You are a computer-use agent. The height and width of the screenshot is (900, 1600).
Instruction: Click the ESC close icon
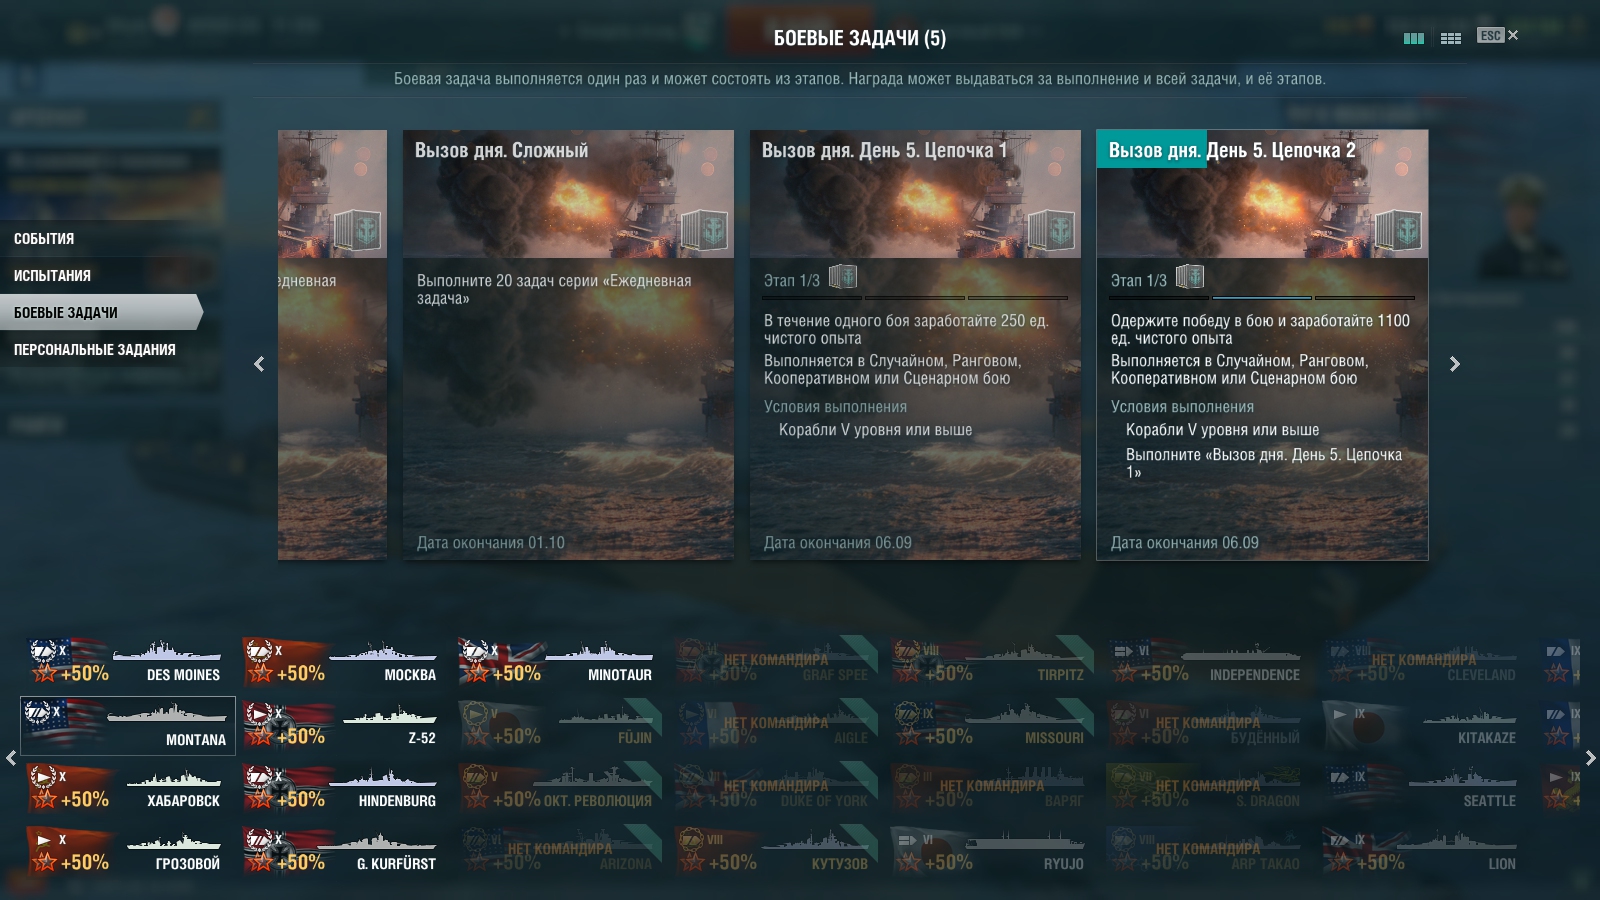(x=1497, y=35)
